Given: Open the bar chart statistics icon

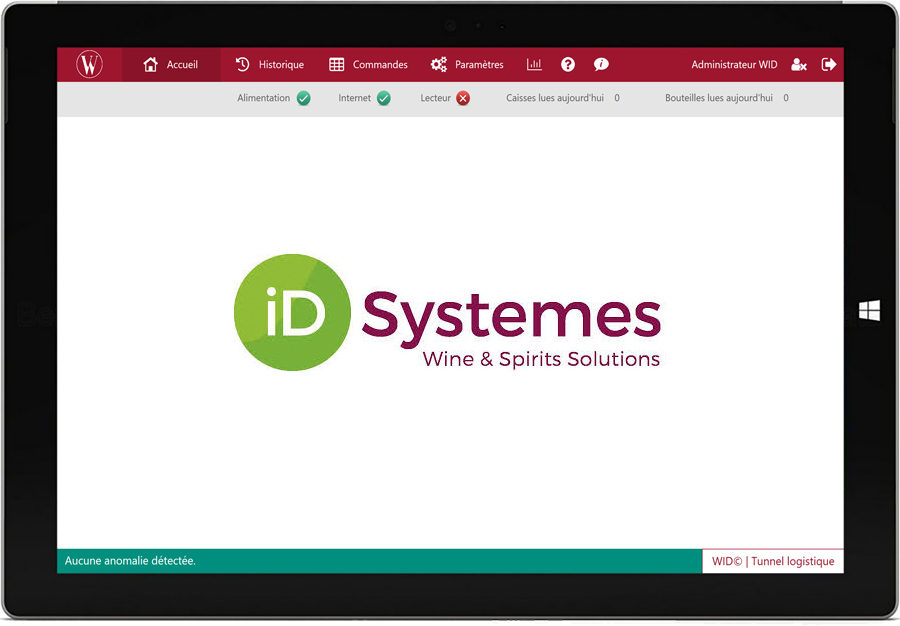Looking at the screenshot, I should click(534, 64).
